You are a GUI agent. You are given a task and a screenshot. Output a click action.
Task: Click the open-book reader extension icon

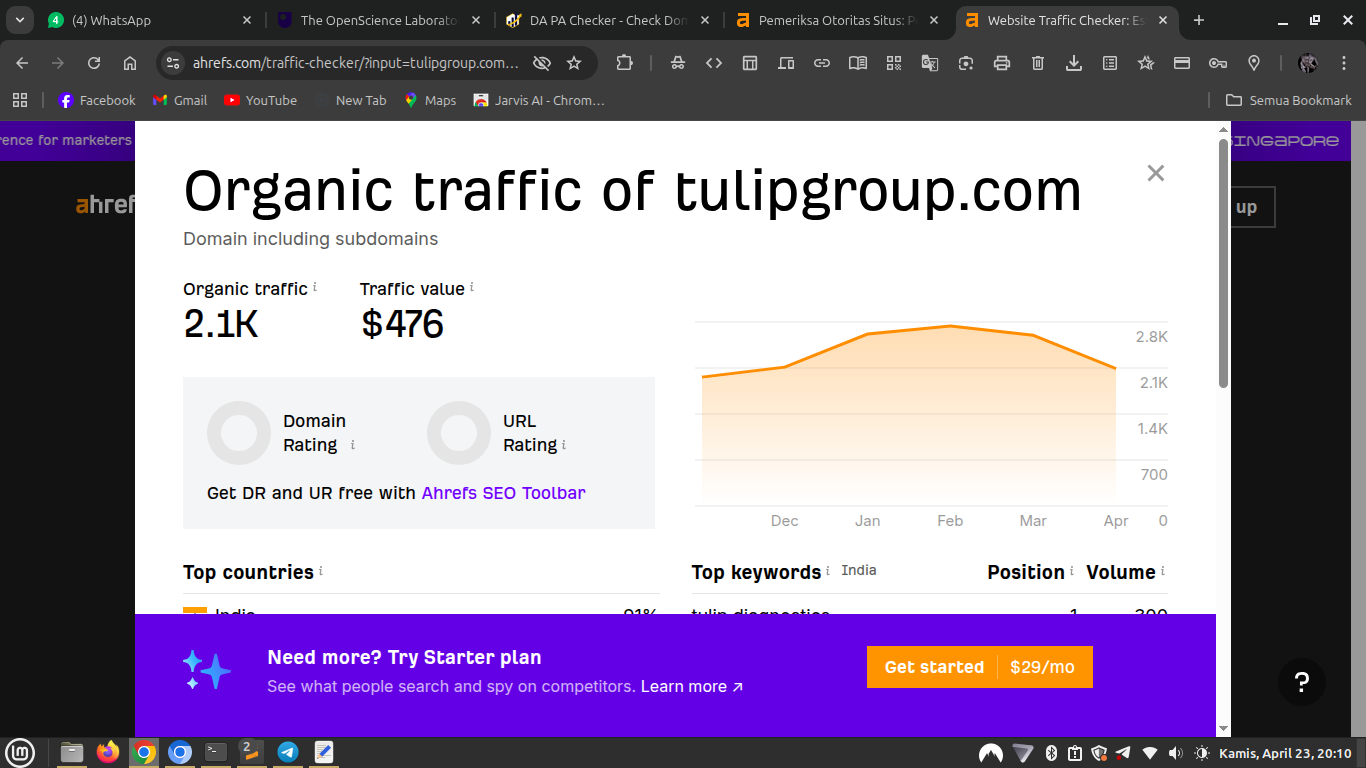pyautogui.click(x=858, y=63)
